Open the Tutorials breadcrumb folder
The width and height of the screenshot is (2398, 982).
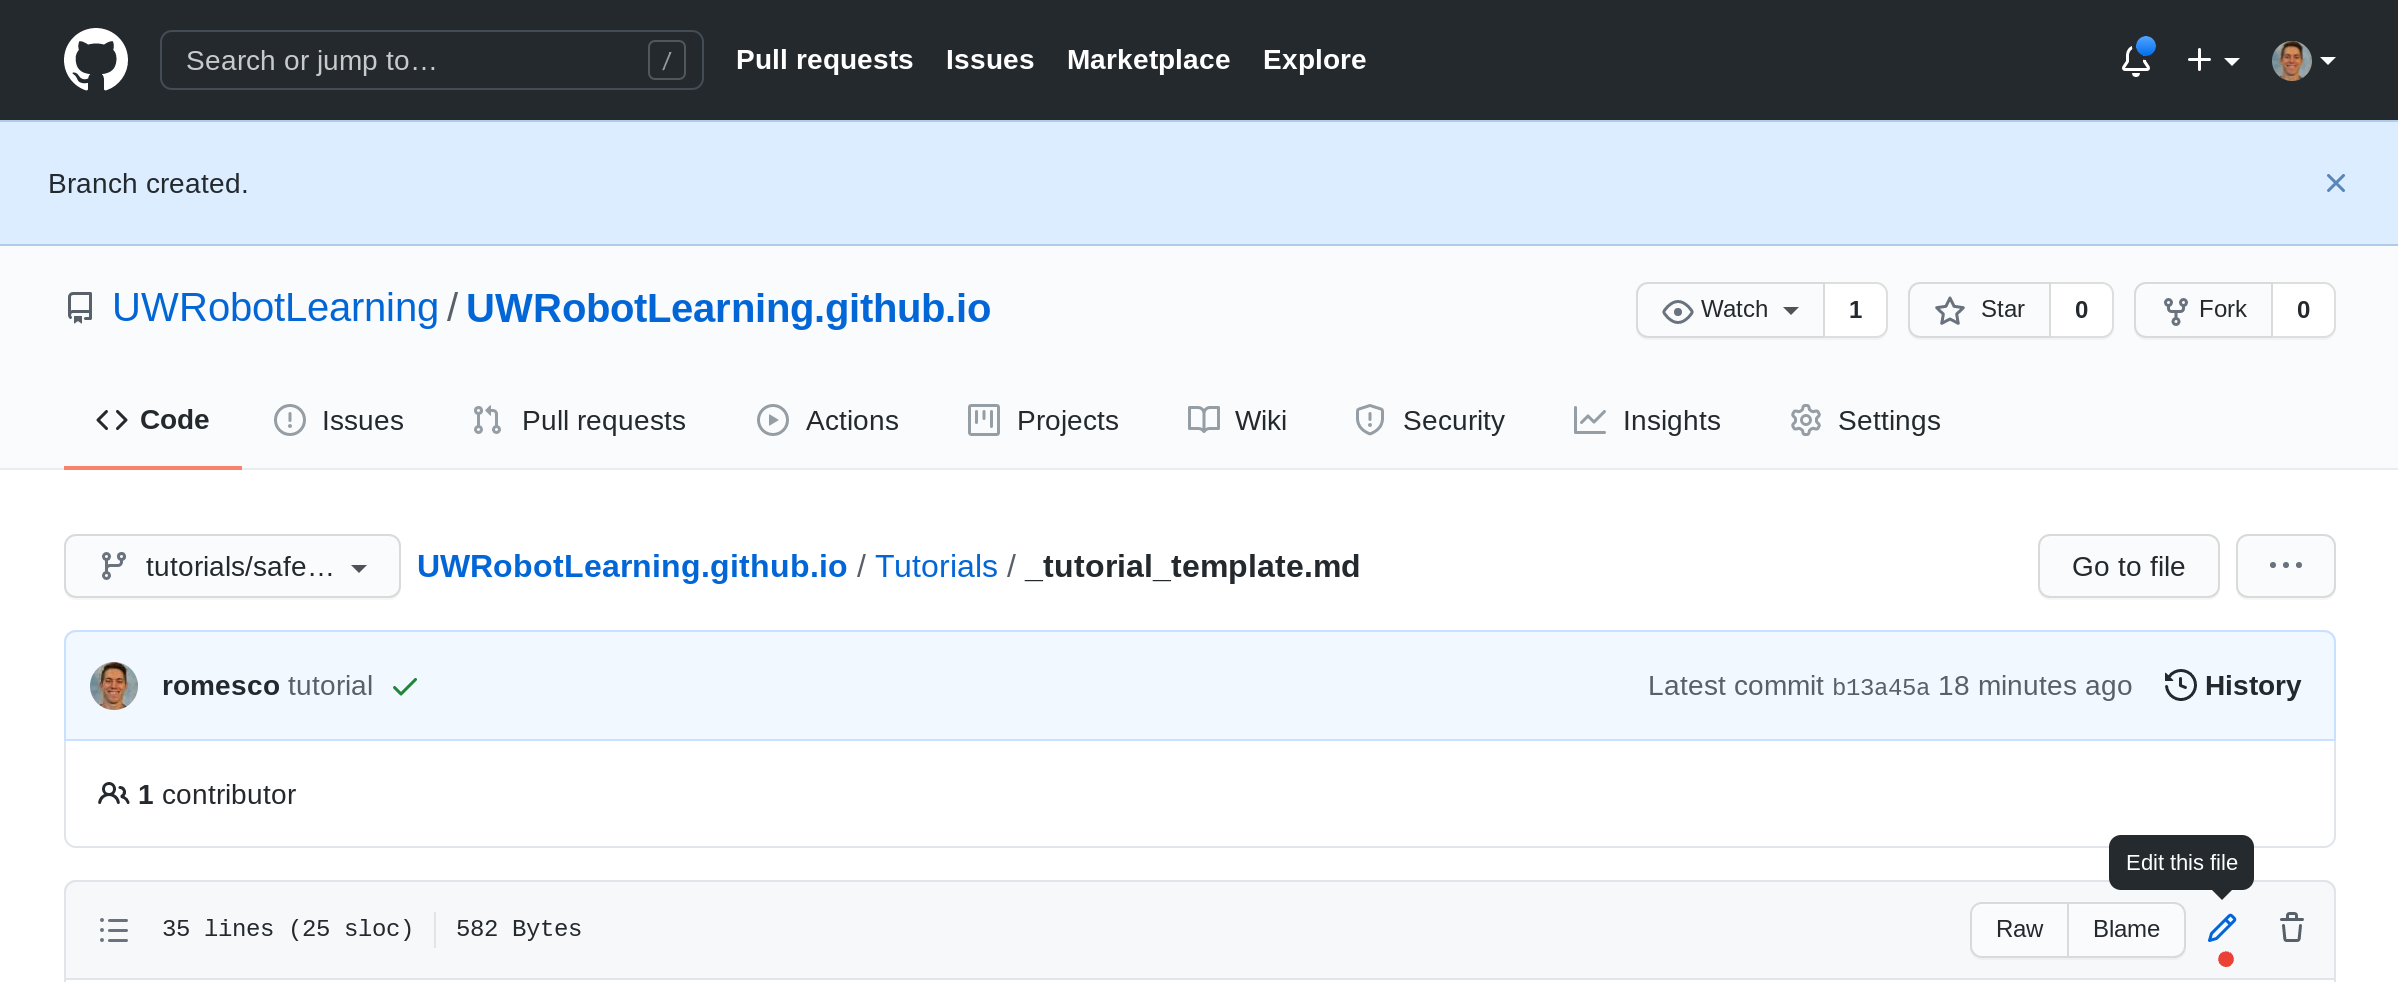click(x=936, y=566)
